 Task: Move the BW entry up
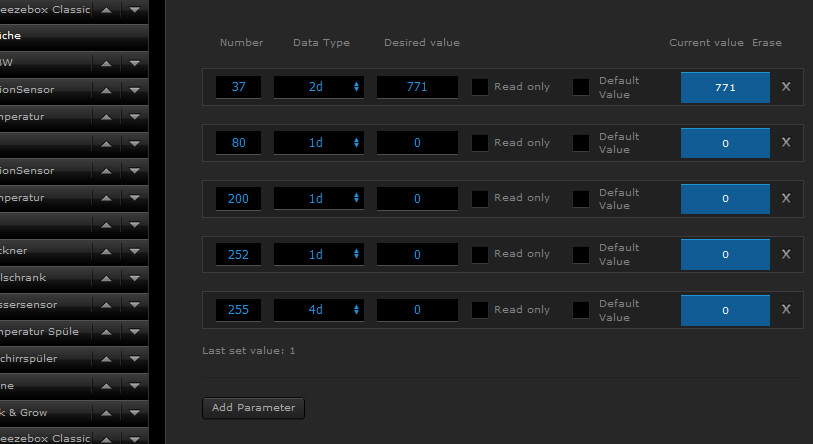click(x=106, y=63)
